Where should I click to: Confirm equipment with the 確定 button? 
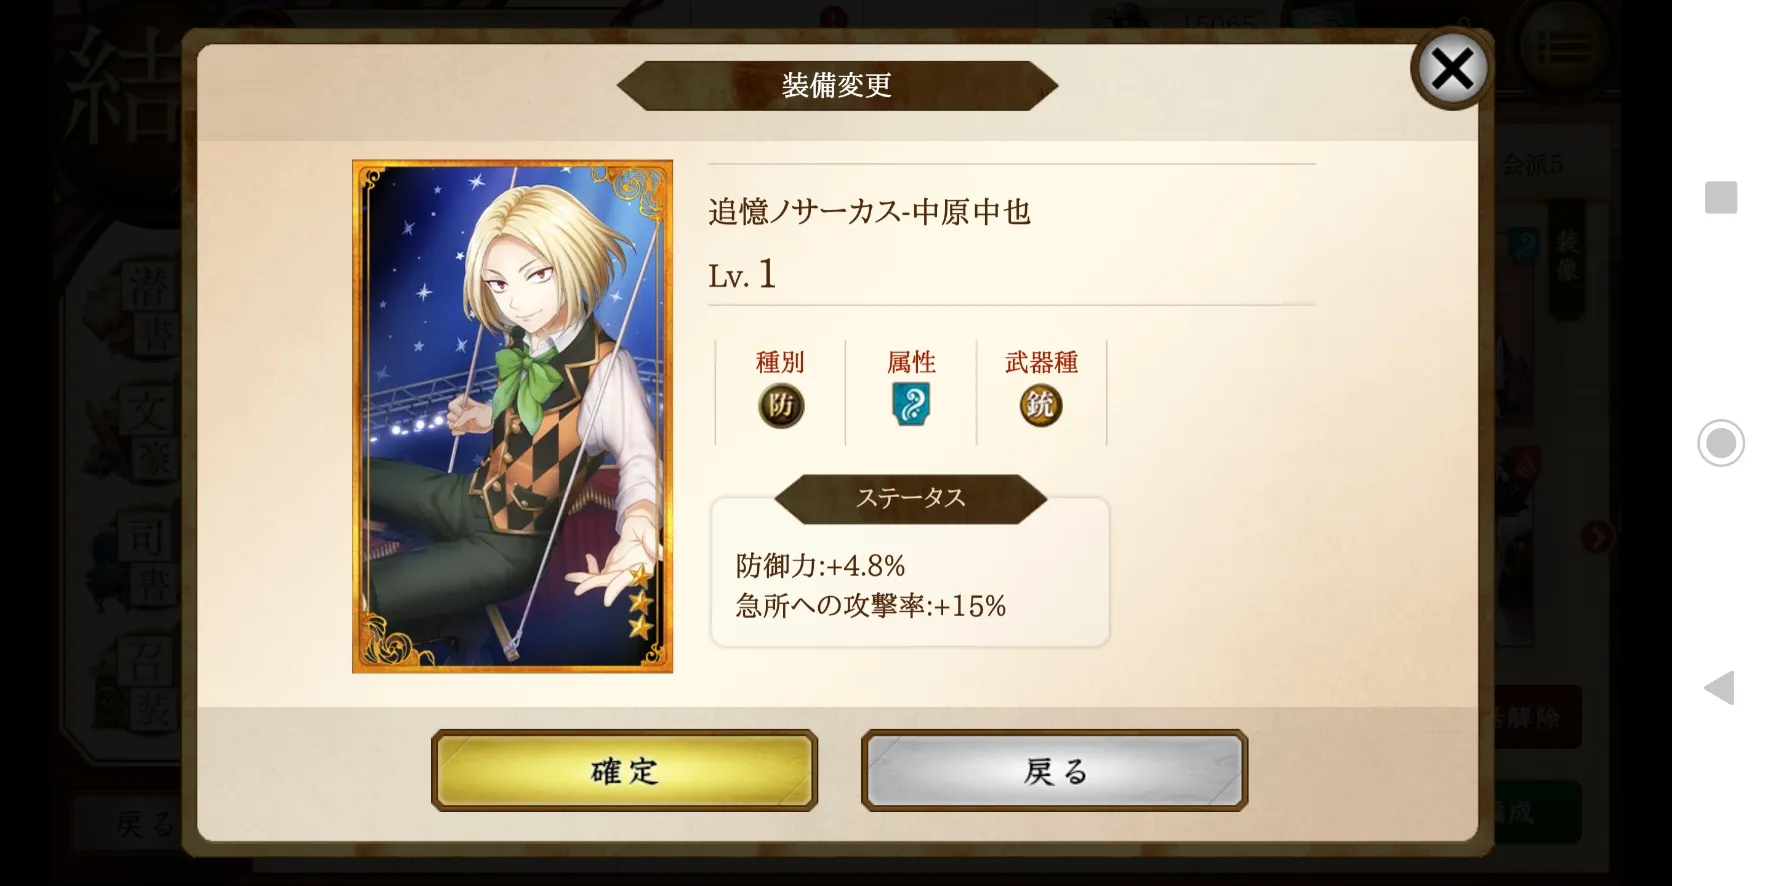[x=624, y=770]
